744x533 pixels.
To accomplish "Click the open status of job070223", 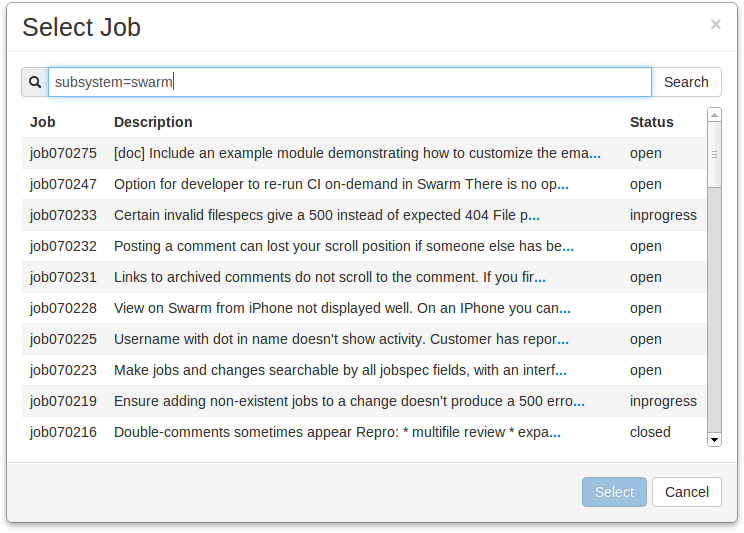I will pos(645,370).
